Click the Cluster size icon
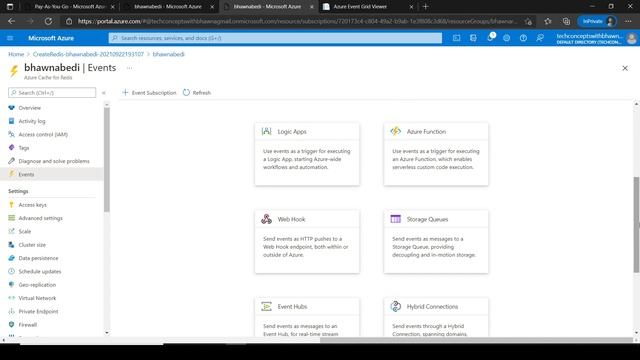 (x=11, y=245)
